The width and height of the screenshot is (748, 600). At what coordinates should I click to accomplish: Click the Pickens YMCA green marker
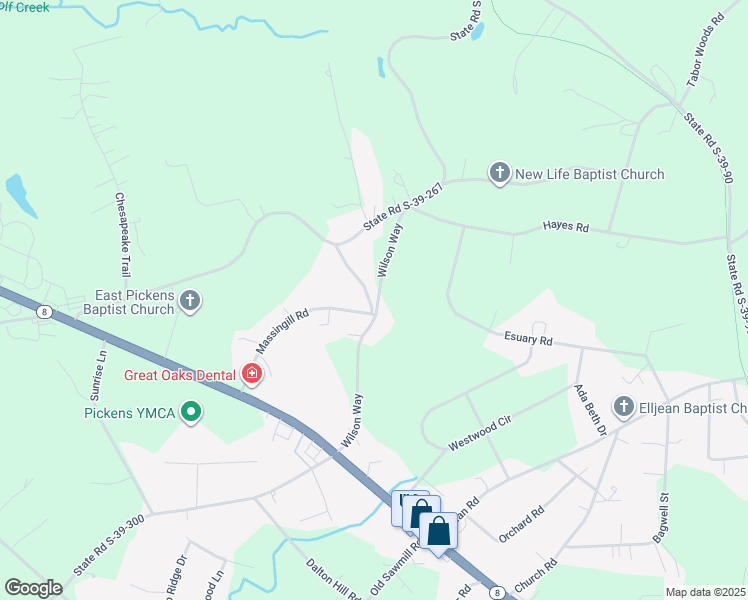(191, 412)
